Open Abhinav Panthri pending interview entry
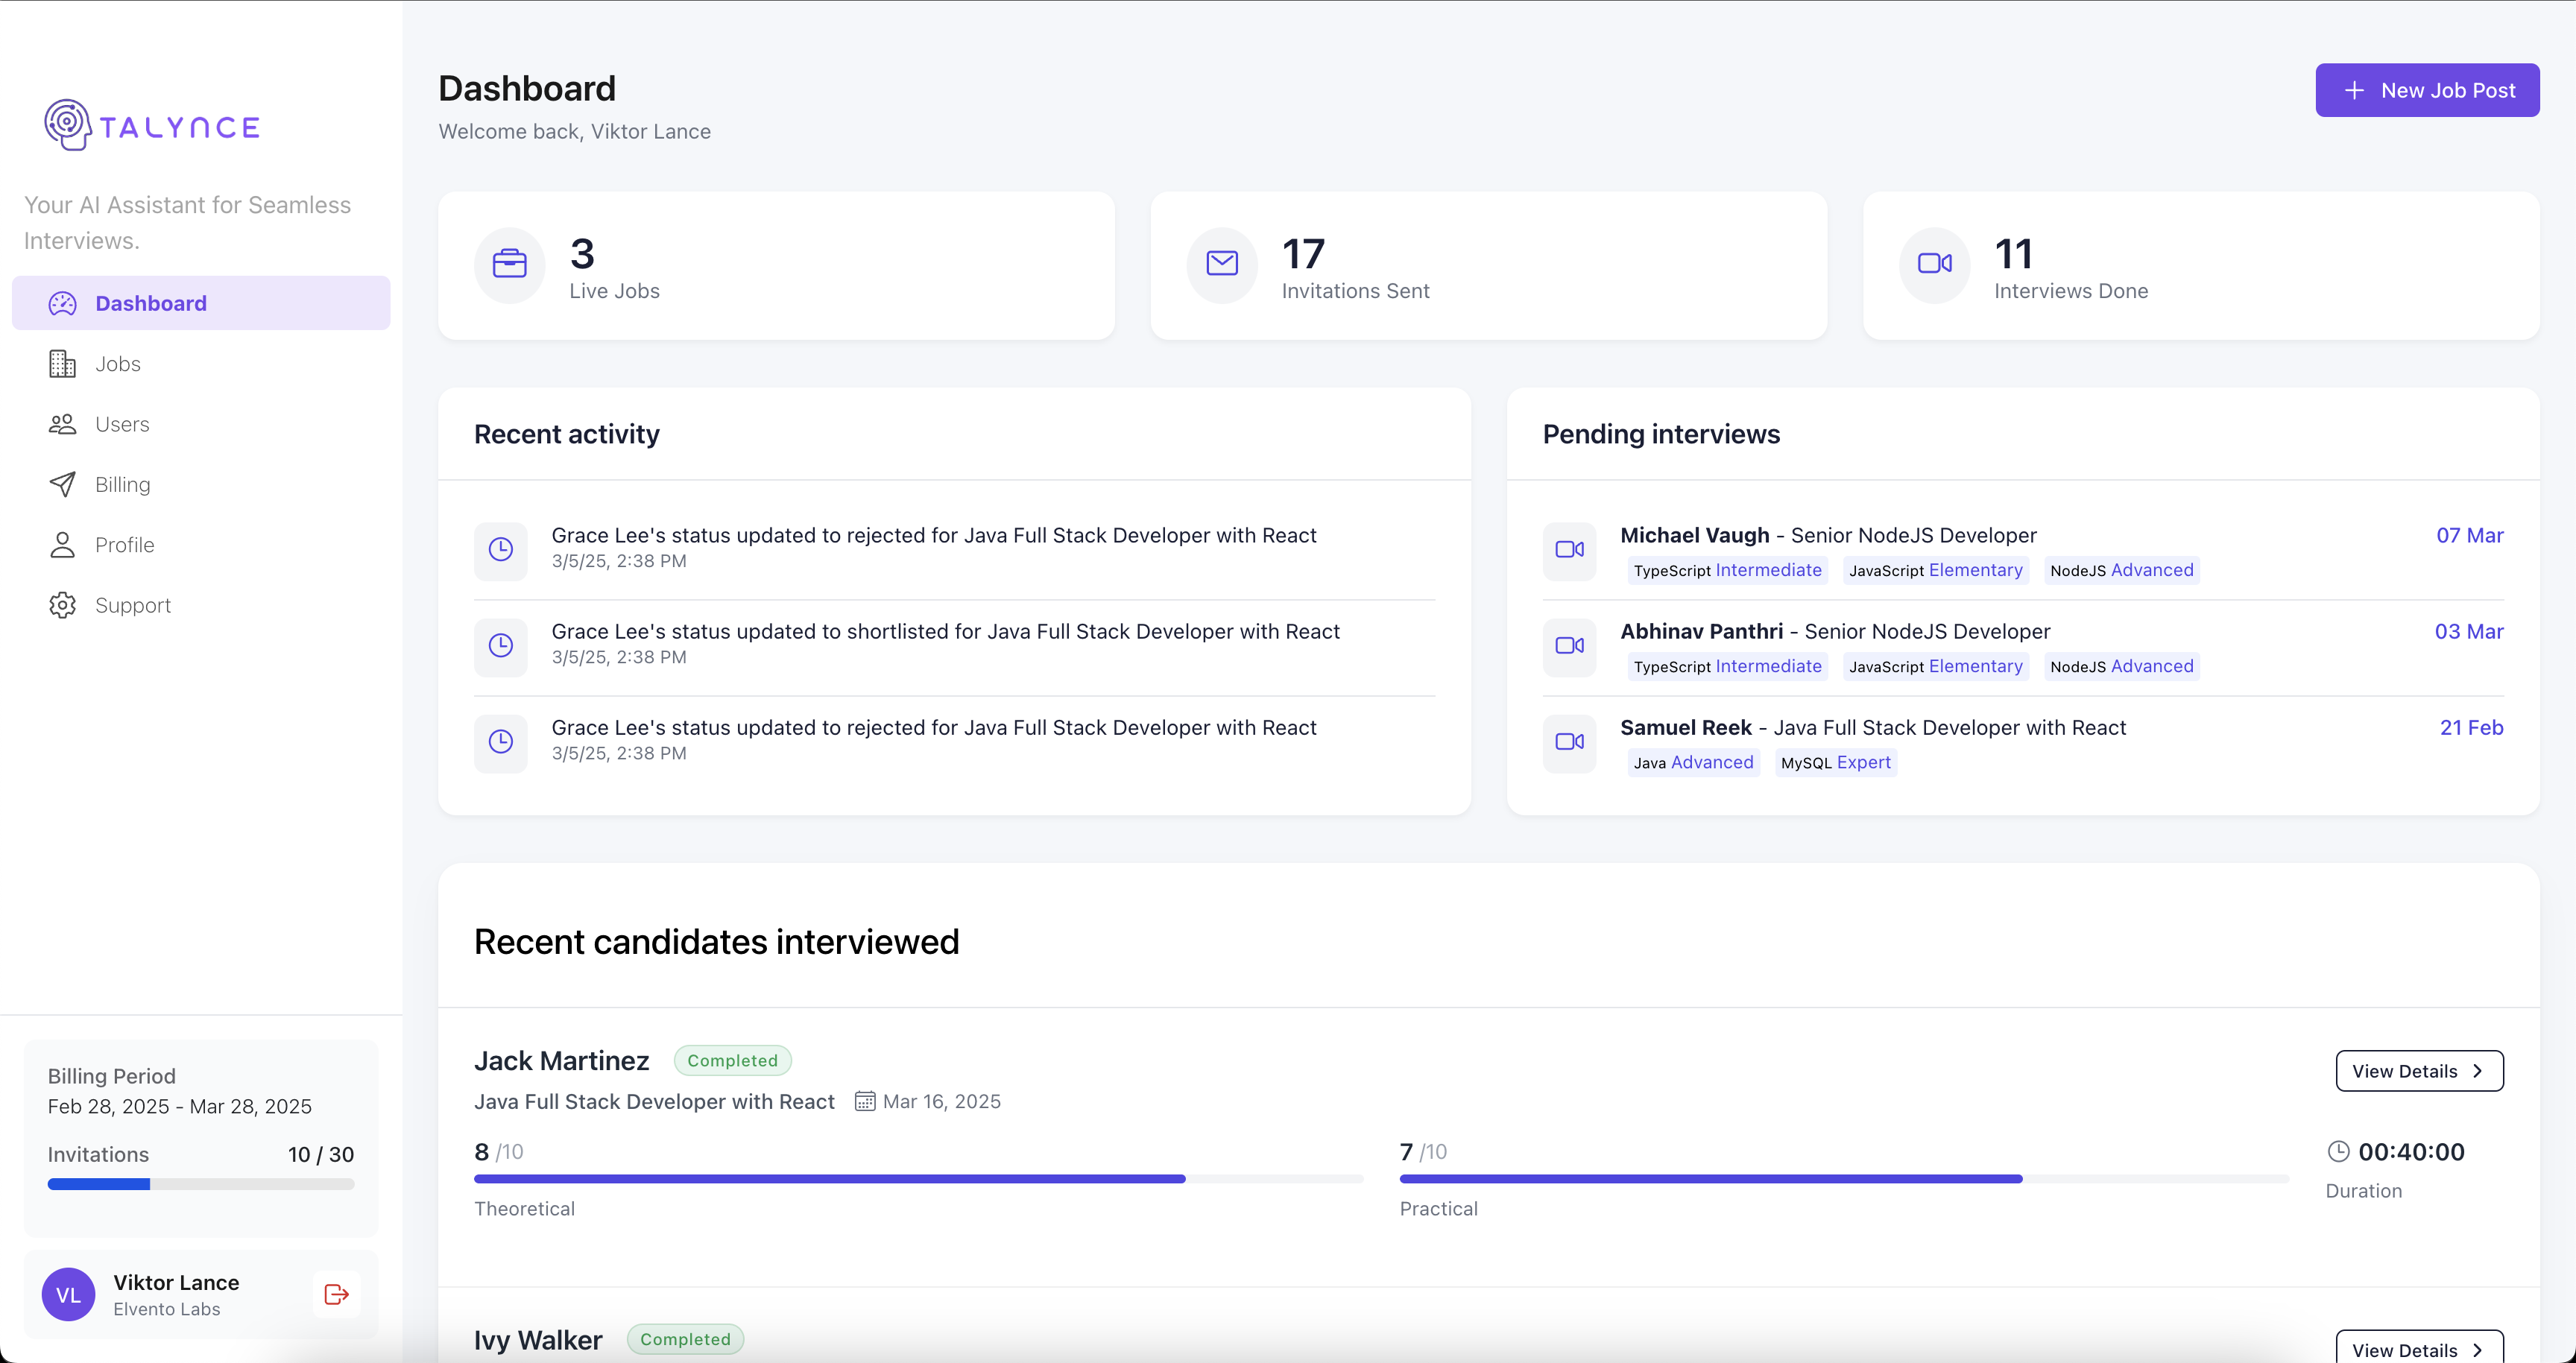 1834,632
